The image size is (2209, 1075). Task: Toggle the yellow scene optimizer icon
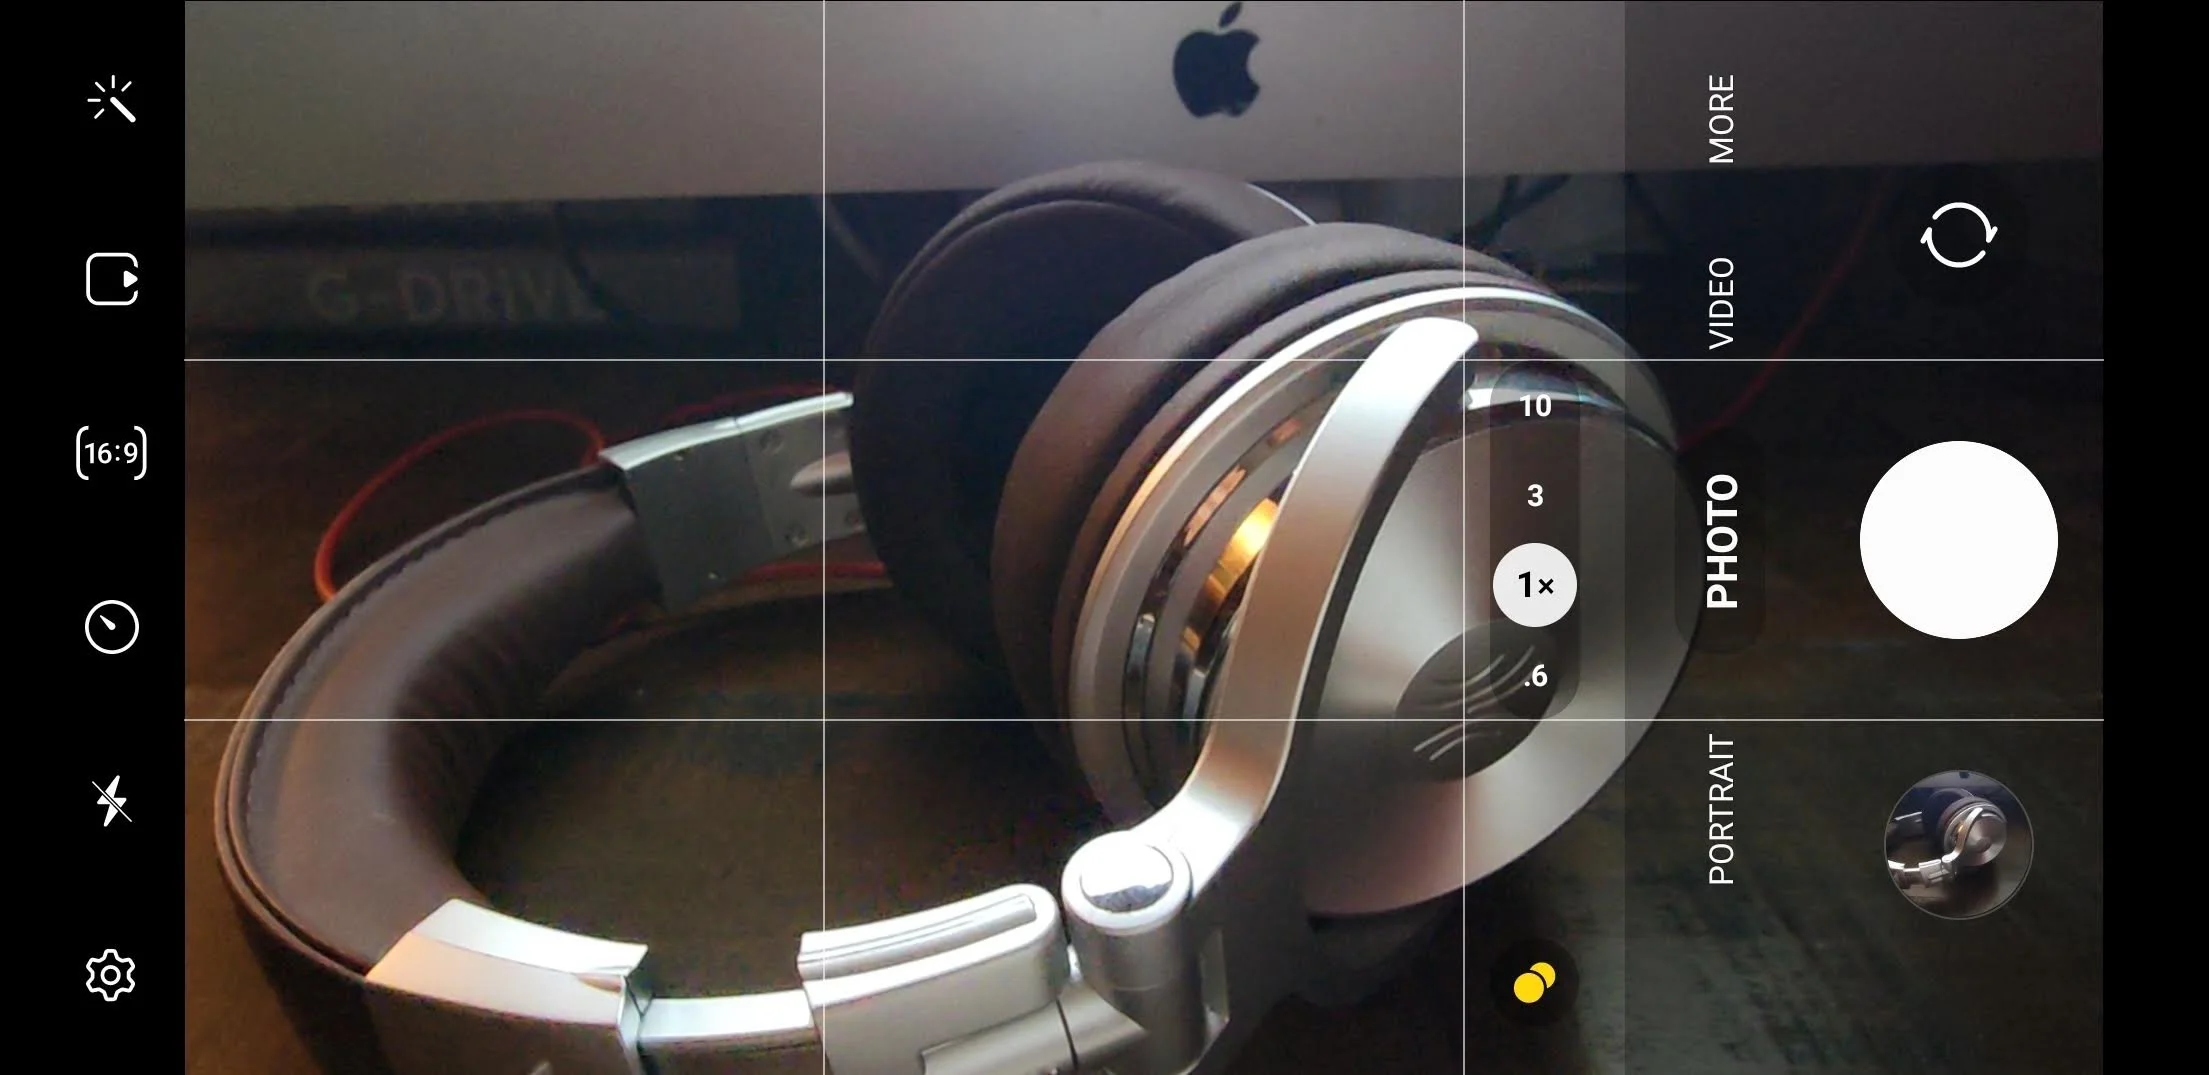tap(1534, 983)
